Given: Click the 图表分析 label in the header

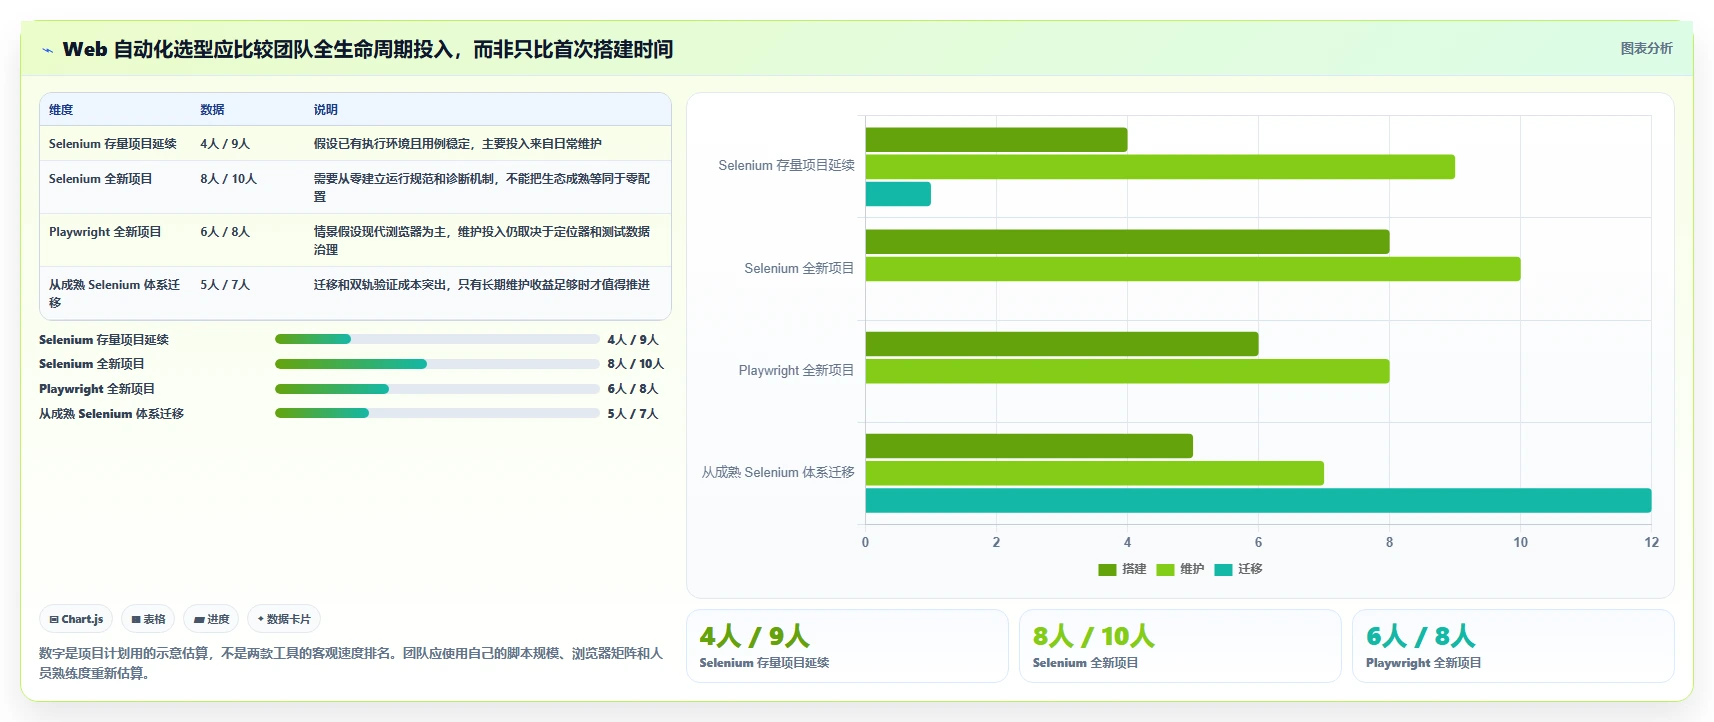Looking at the screenshot, I should [1646, 48].
